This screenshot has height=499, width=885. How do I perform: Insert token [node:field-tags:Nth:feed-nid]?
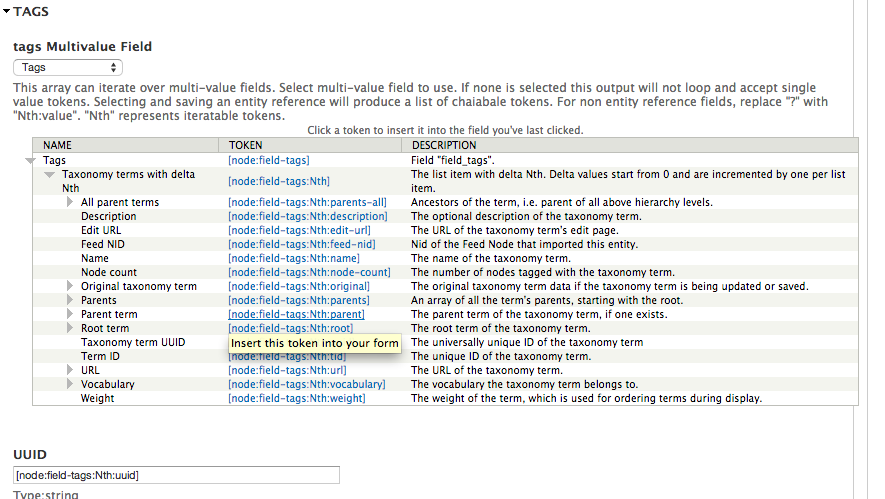pos(301,244)
